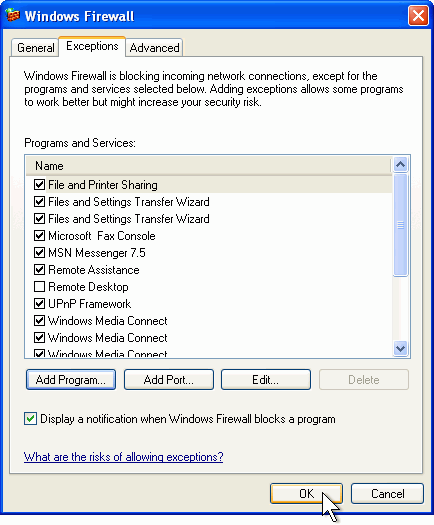
Task: Switch to the General tab
Action: pos(35,48)
